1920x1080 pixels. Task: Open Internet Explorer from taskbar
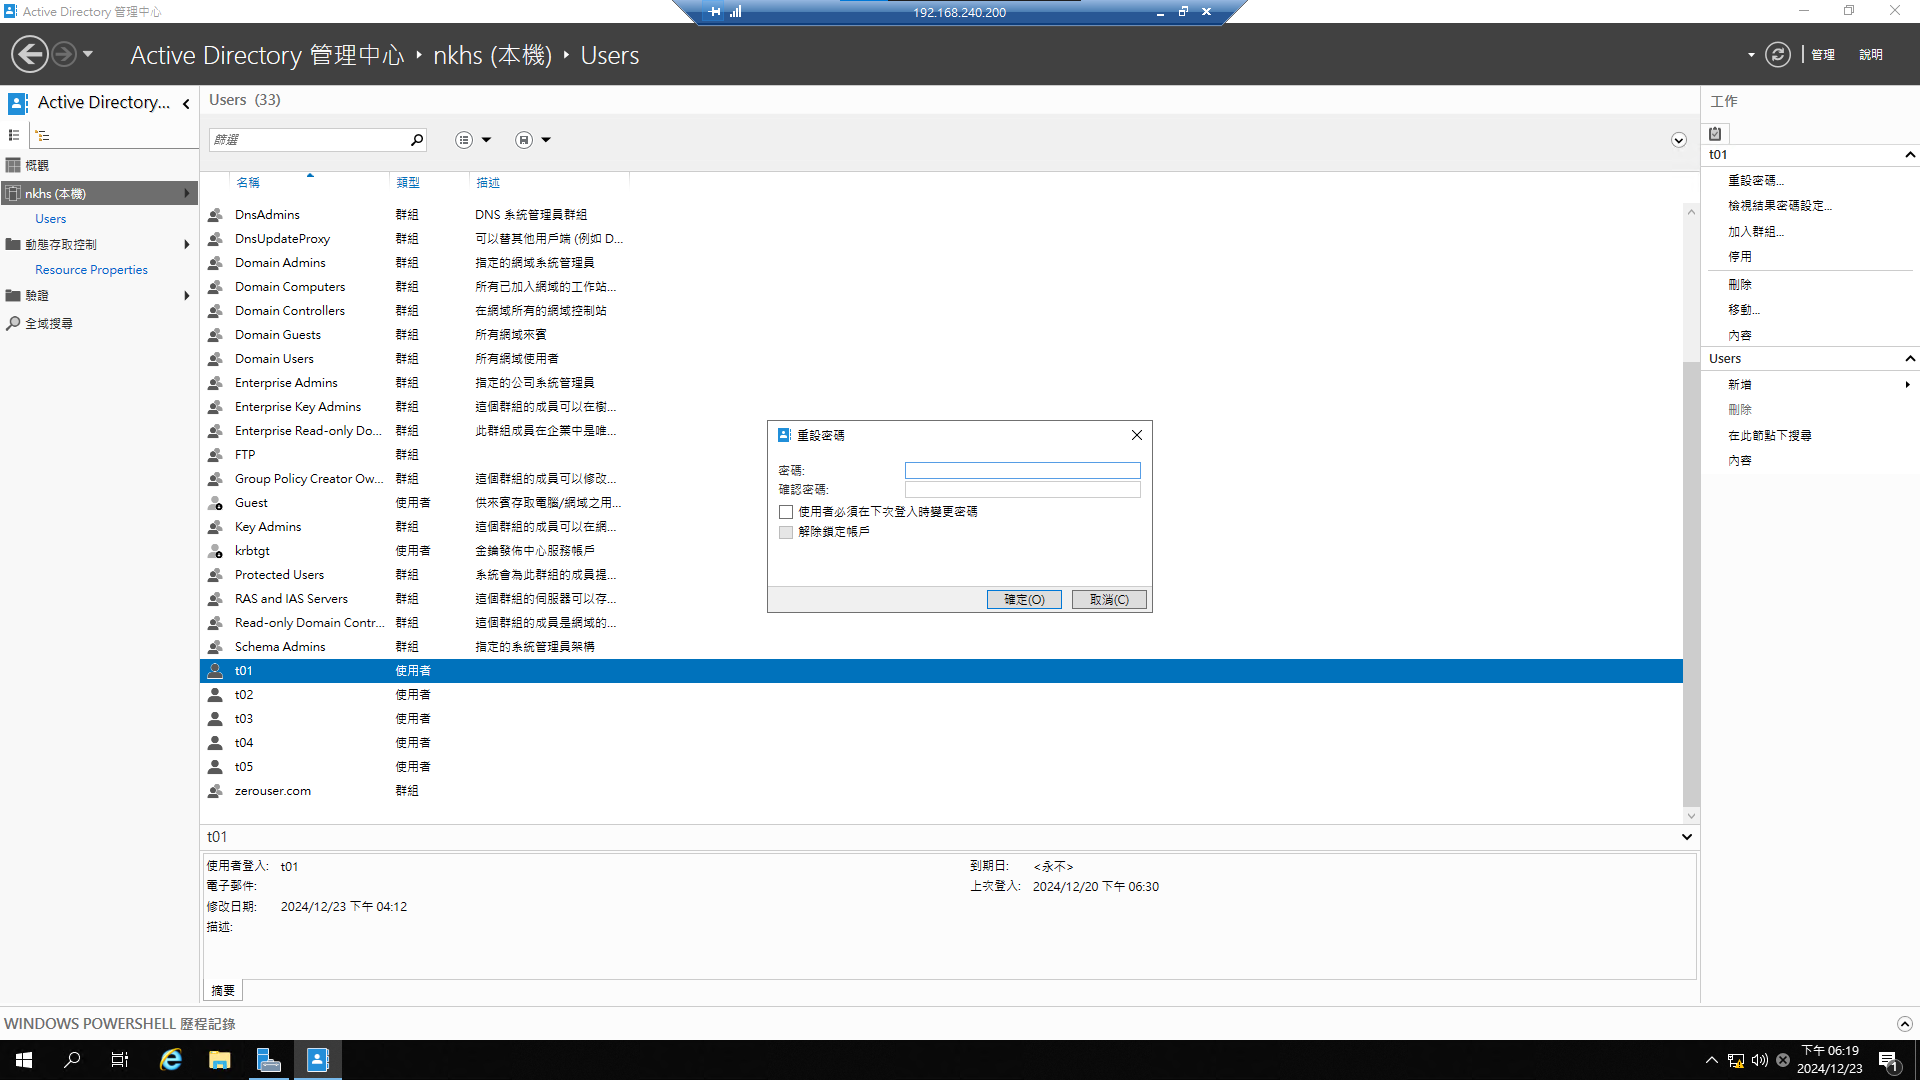click(171, 1060)
